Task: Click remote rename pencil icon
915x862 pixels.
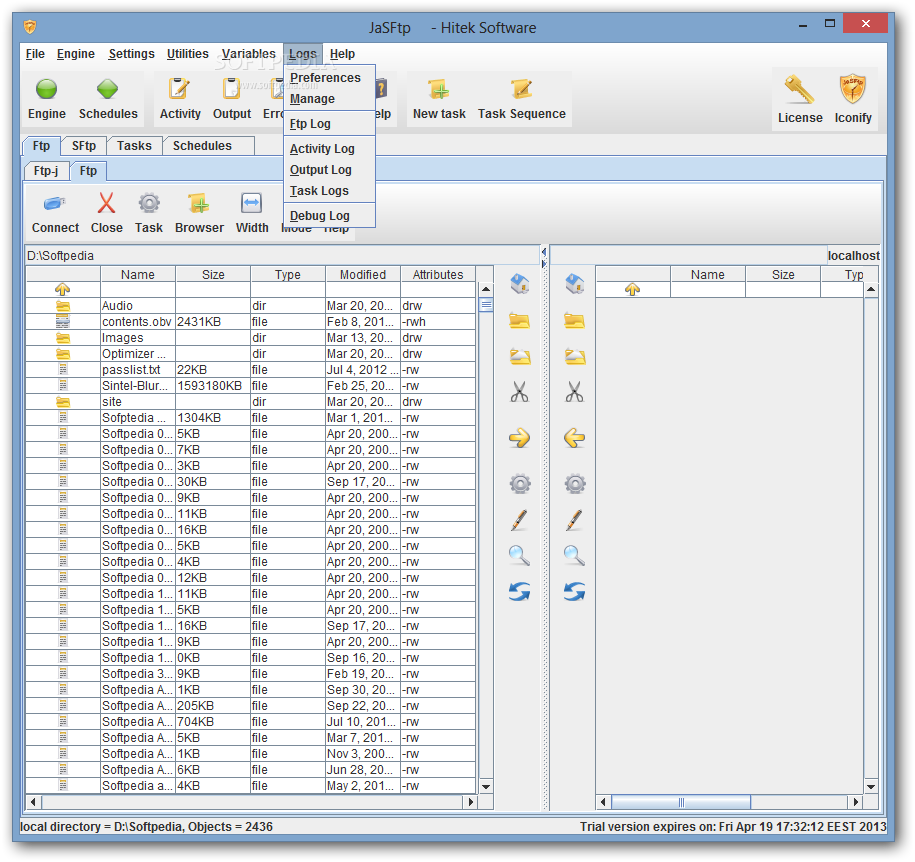Action: coord(574,520)
